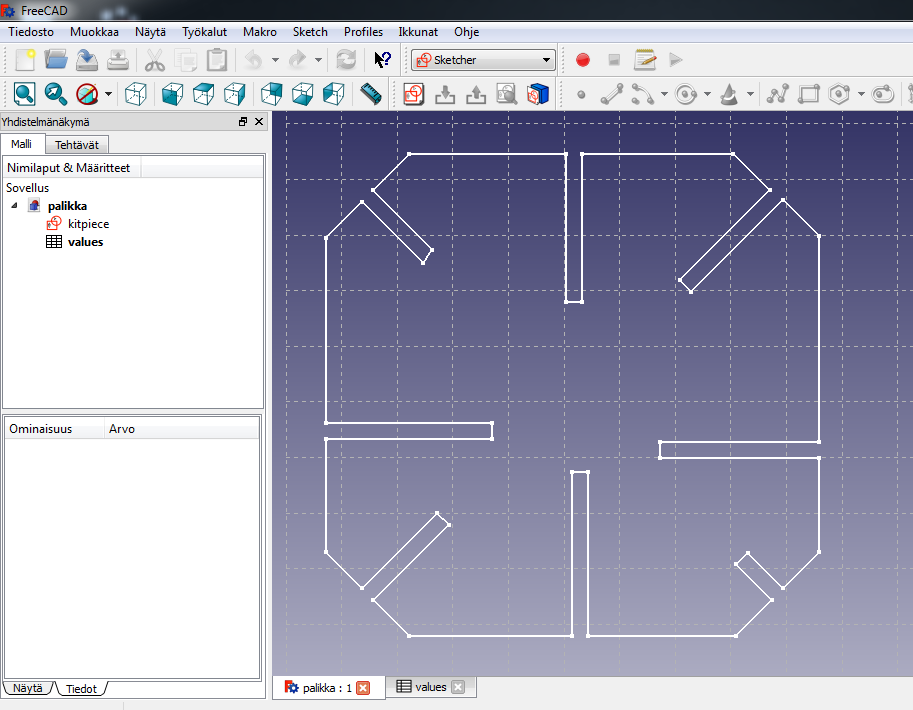Expand the draw style dropdown arrow

[x=108, y=94]
